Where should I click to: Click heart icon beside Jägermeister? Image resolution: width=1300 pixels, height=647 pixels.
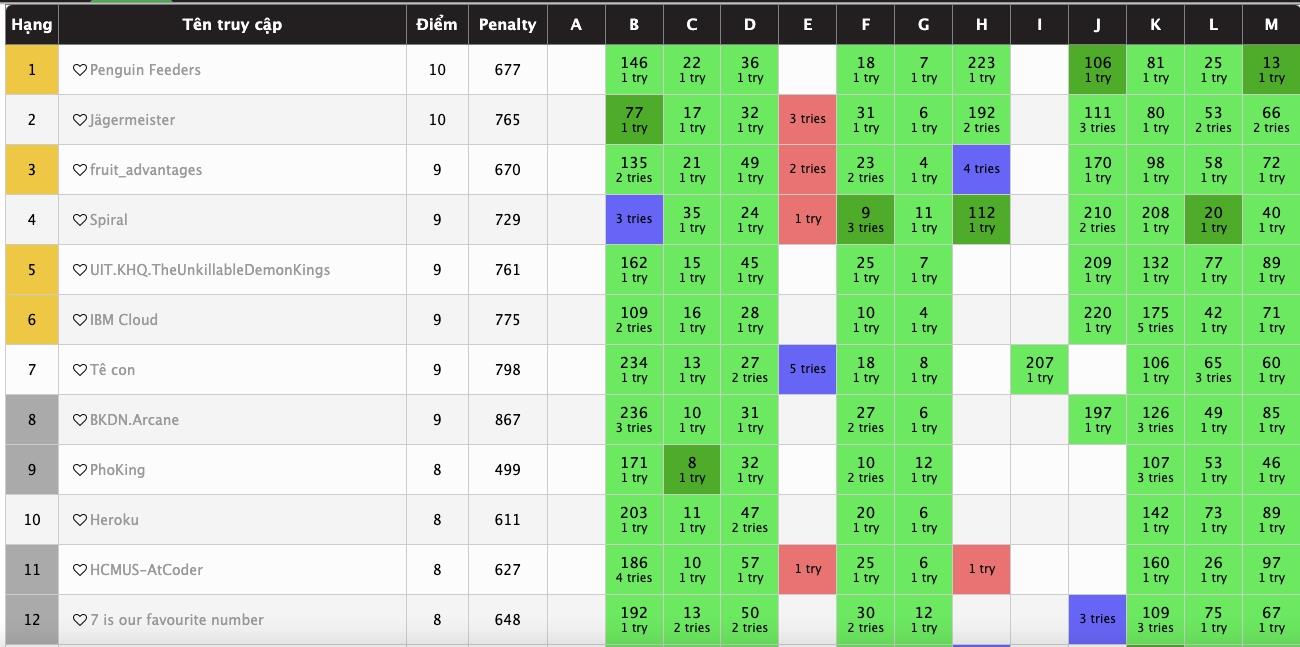(80, 120)
